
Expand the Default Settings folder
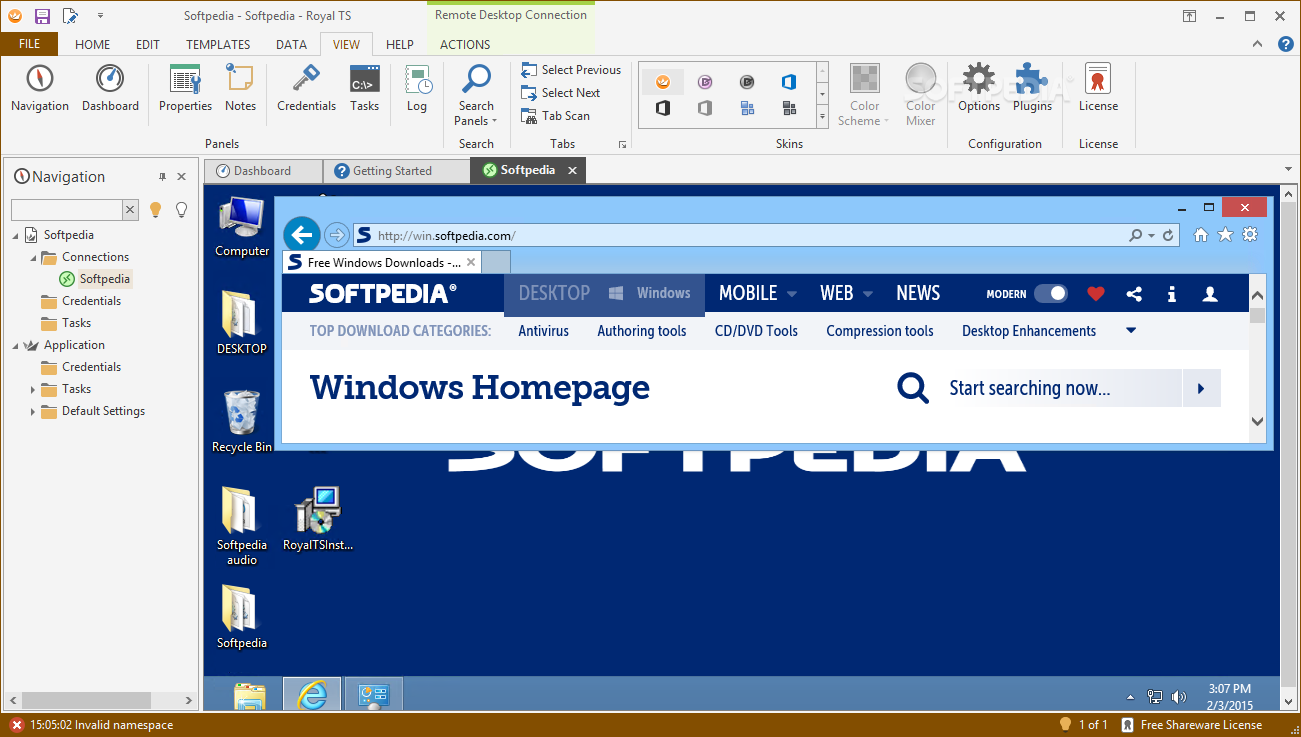(33, 411)
